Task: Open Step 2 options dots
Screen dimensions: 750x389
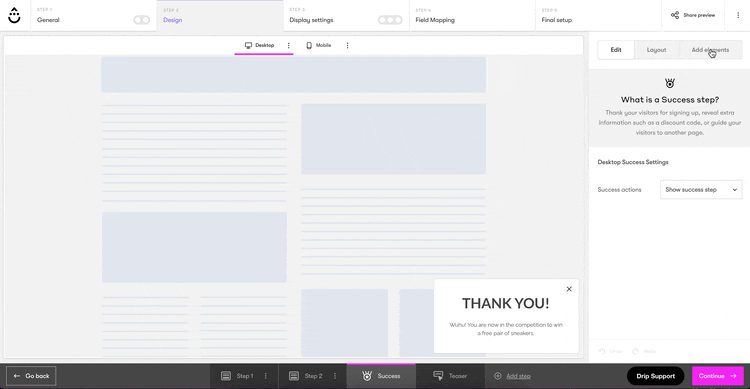Action: click(335, 376)
